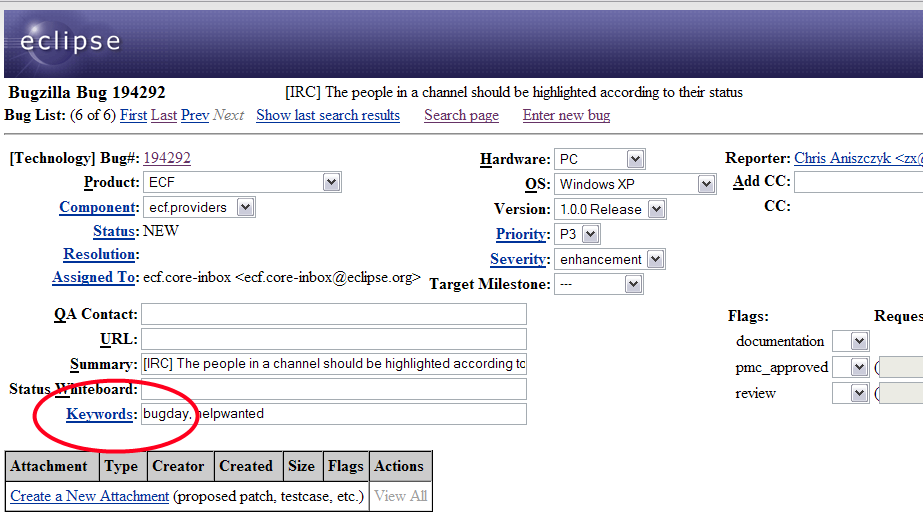Screen dimensions: 923x513
Task: Go to Last bug in list
Action: [164, 115]
